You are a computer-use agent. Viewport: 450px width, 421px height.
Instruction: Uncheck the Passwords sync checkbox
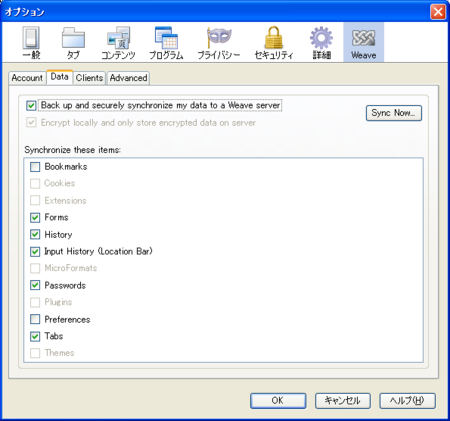pyautogui.click(x=35, y=285)
